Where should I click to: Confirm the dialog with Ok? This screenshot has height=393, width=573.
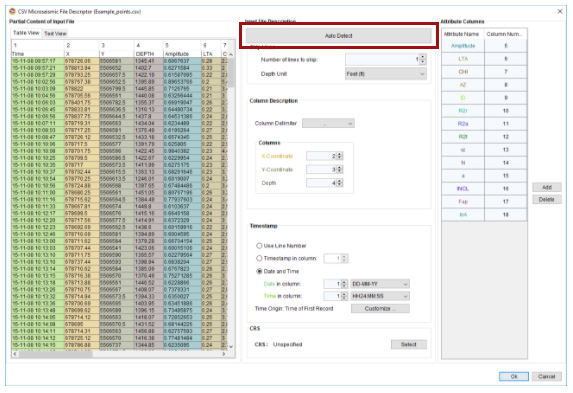click(x=514, y=377)
